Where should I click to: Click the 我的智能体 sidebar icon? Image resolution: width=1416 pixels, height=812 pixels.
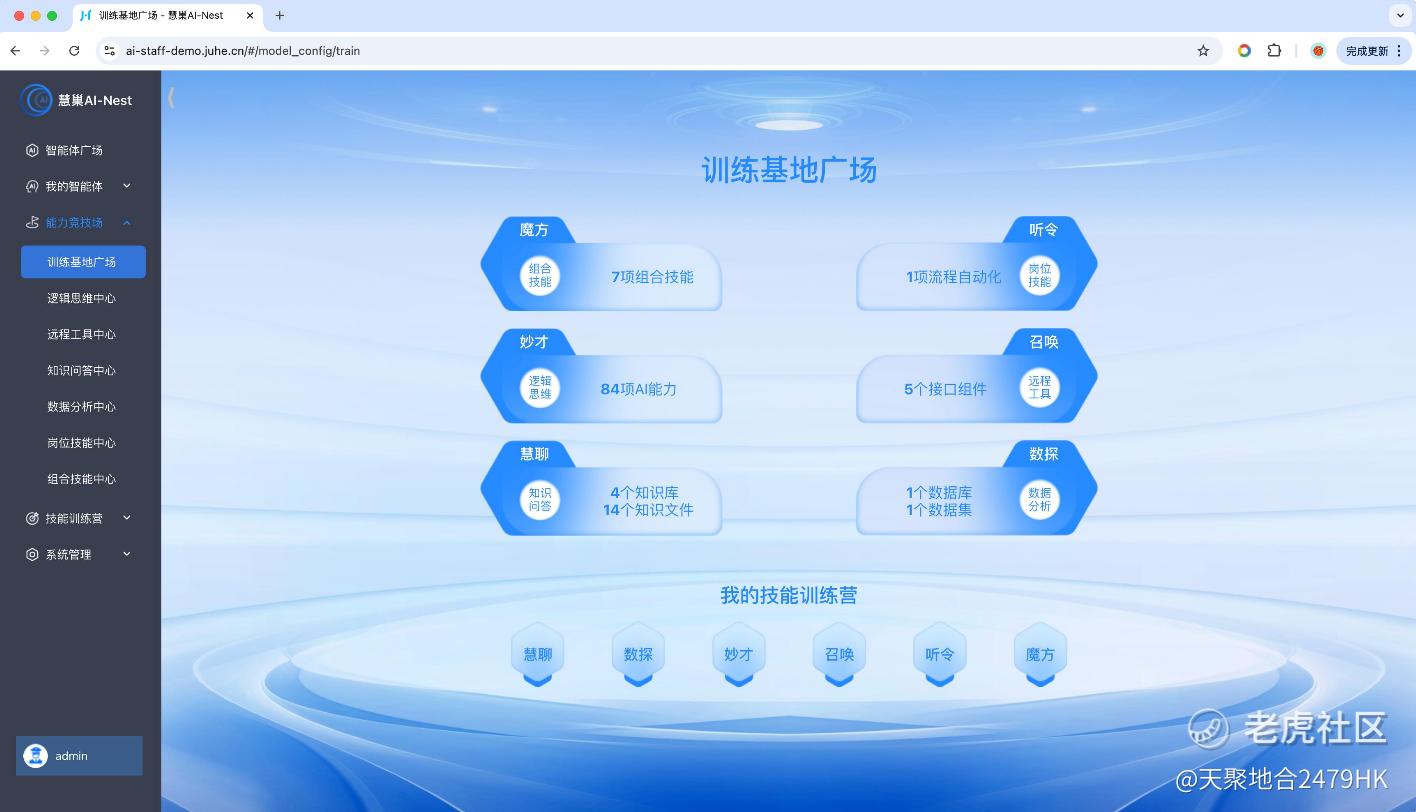tap(32, 186)
